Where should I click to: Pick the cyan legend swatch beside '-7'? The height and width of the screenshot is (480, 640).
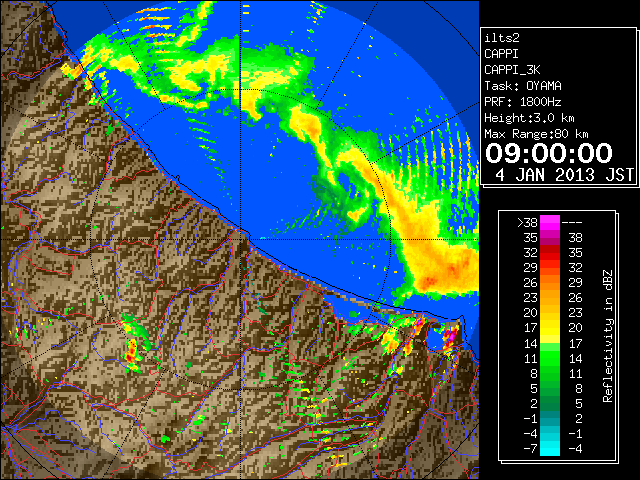pos(550,449)
